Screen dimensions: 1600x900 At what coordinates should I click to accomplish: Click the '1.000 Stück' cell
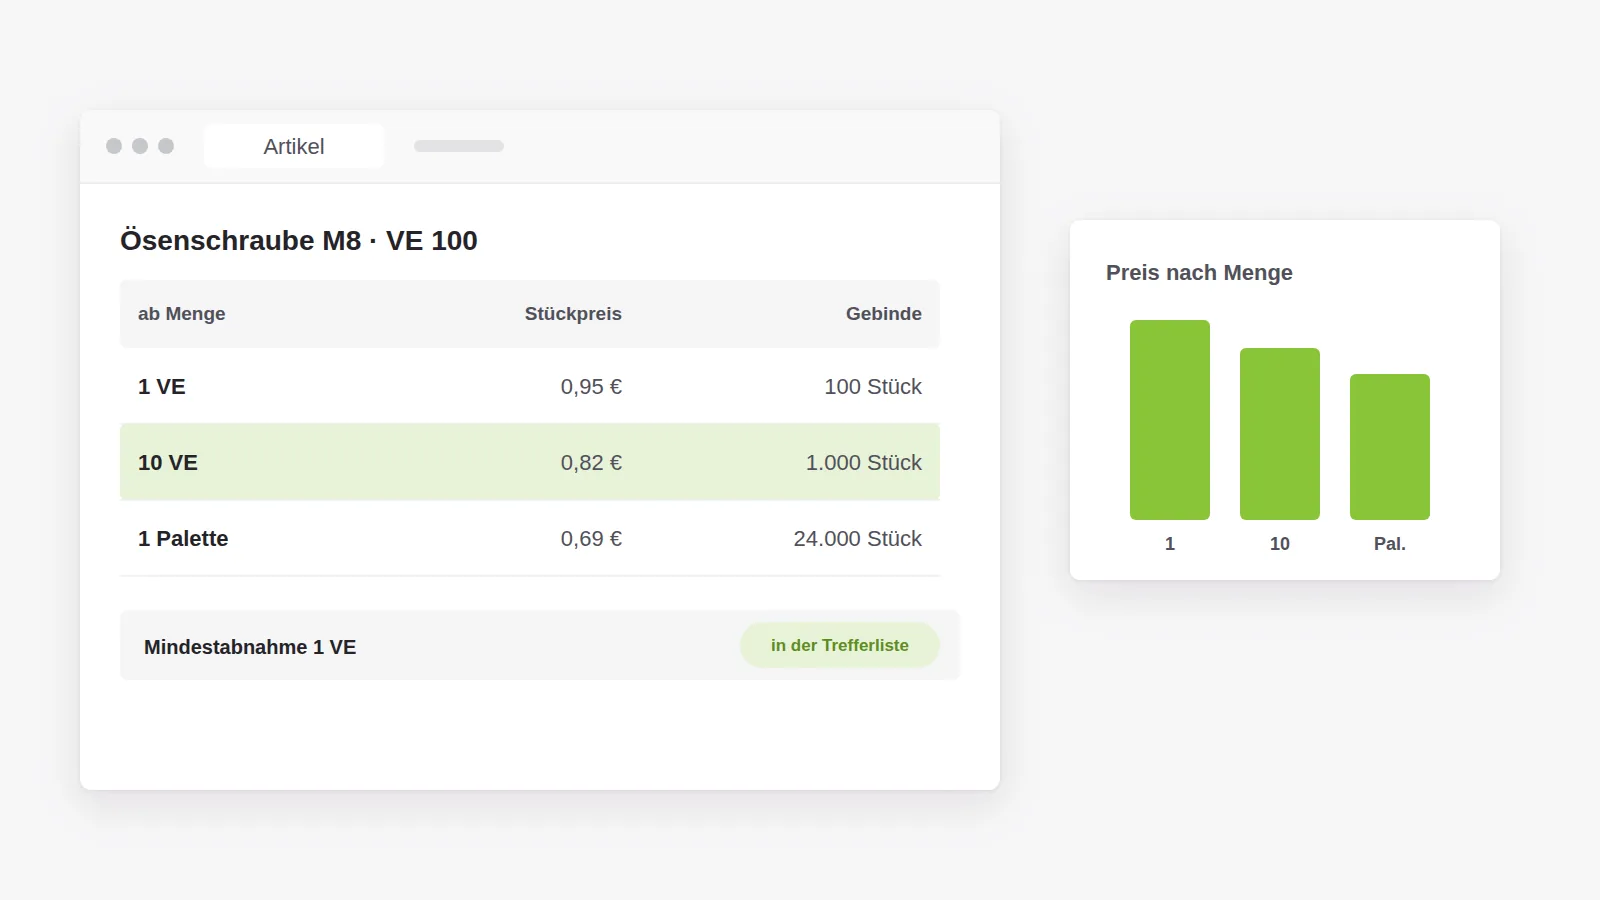pyautogui.click(x=864, y=463)
